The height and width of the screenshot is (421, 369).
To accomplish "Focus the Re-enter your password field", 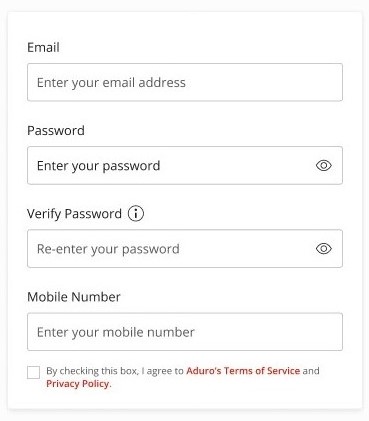I will point(185,248).
